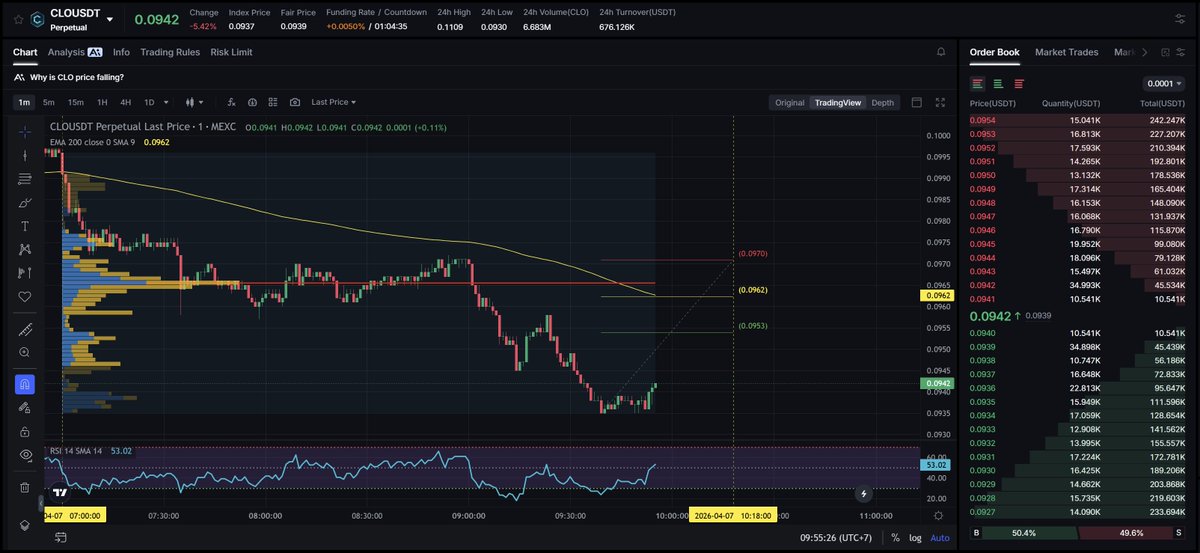
Task: Click the magnet mode tool
Action: [x=25, y=384]
